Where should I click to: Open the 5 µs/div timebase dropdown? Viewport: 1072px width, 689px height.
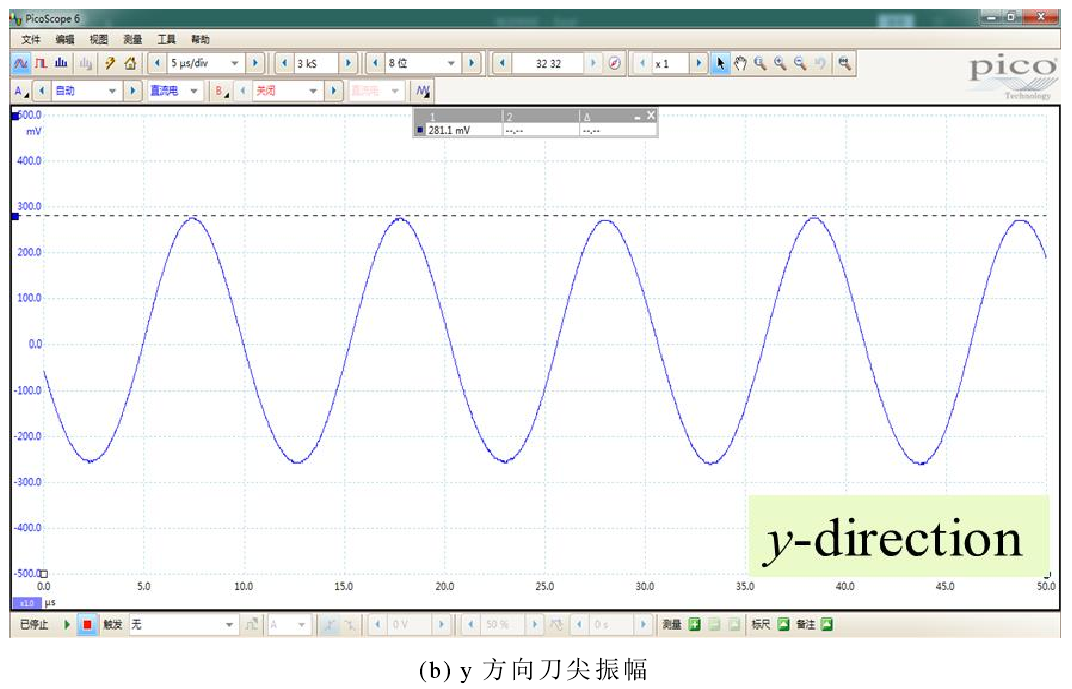tap(236, 63)
